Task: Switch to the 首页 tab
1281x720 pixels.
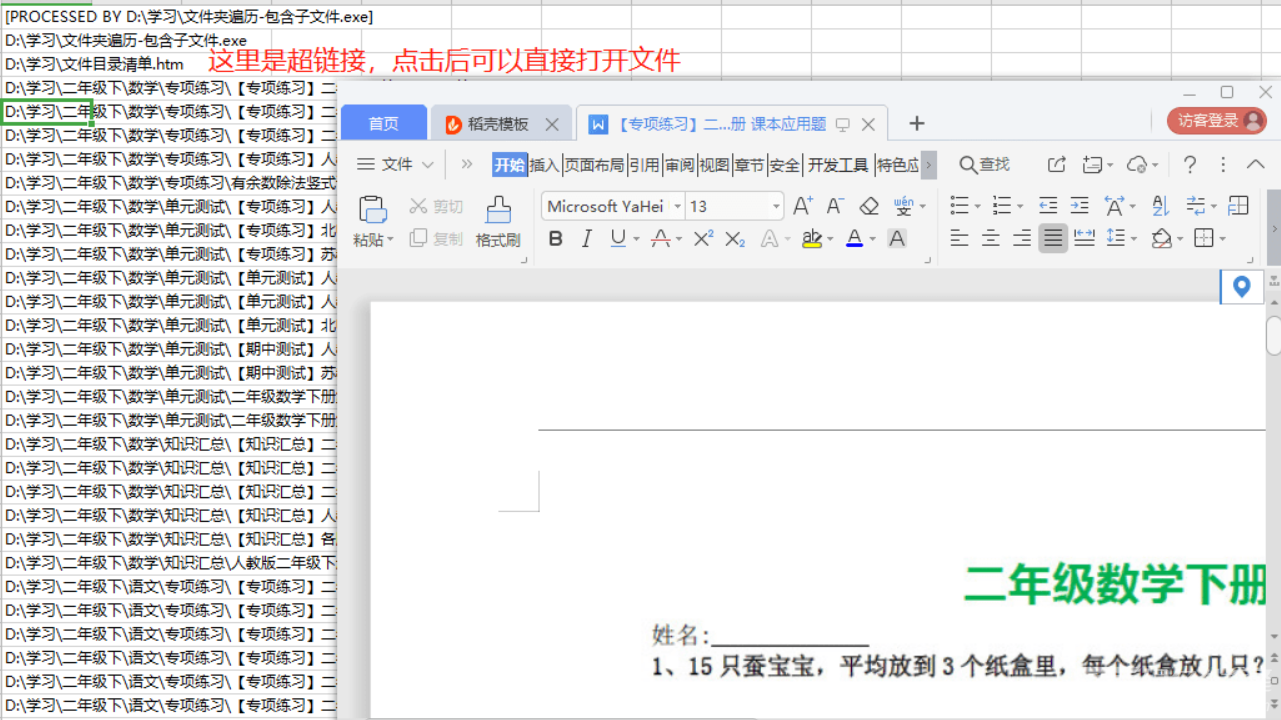Action: click(x=383, y=123)
